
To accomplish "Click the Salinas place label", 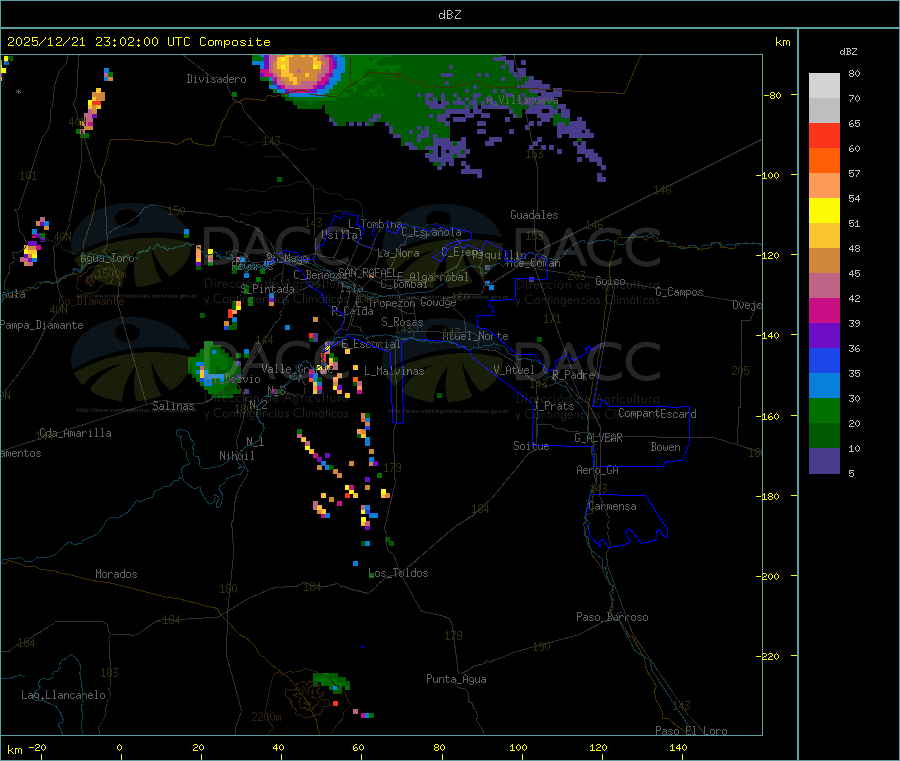I will point(173,406).
